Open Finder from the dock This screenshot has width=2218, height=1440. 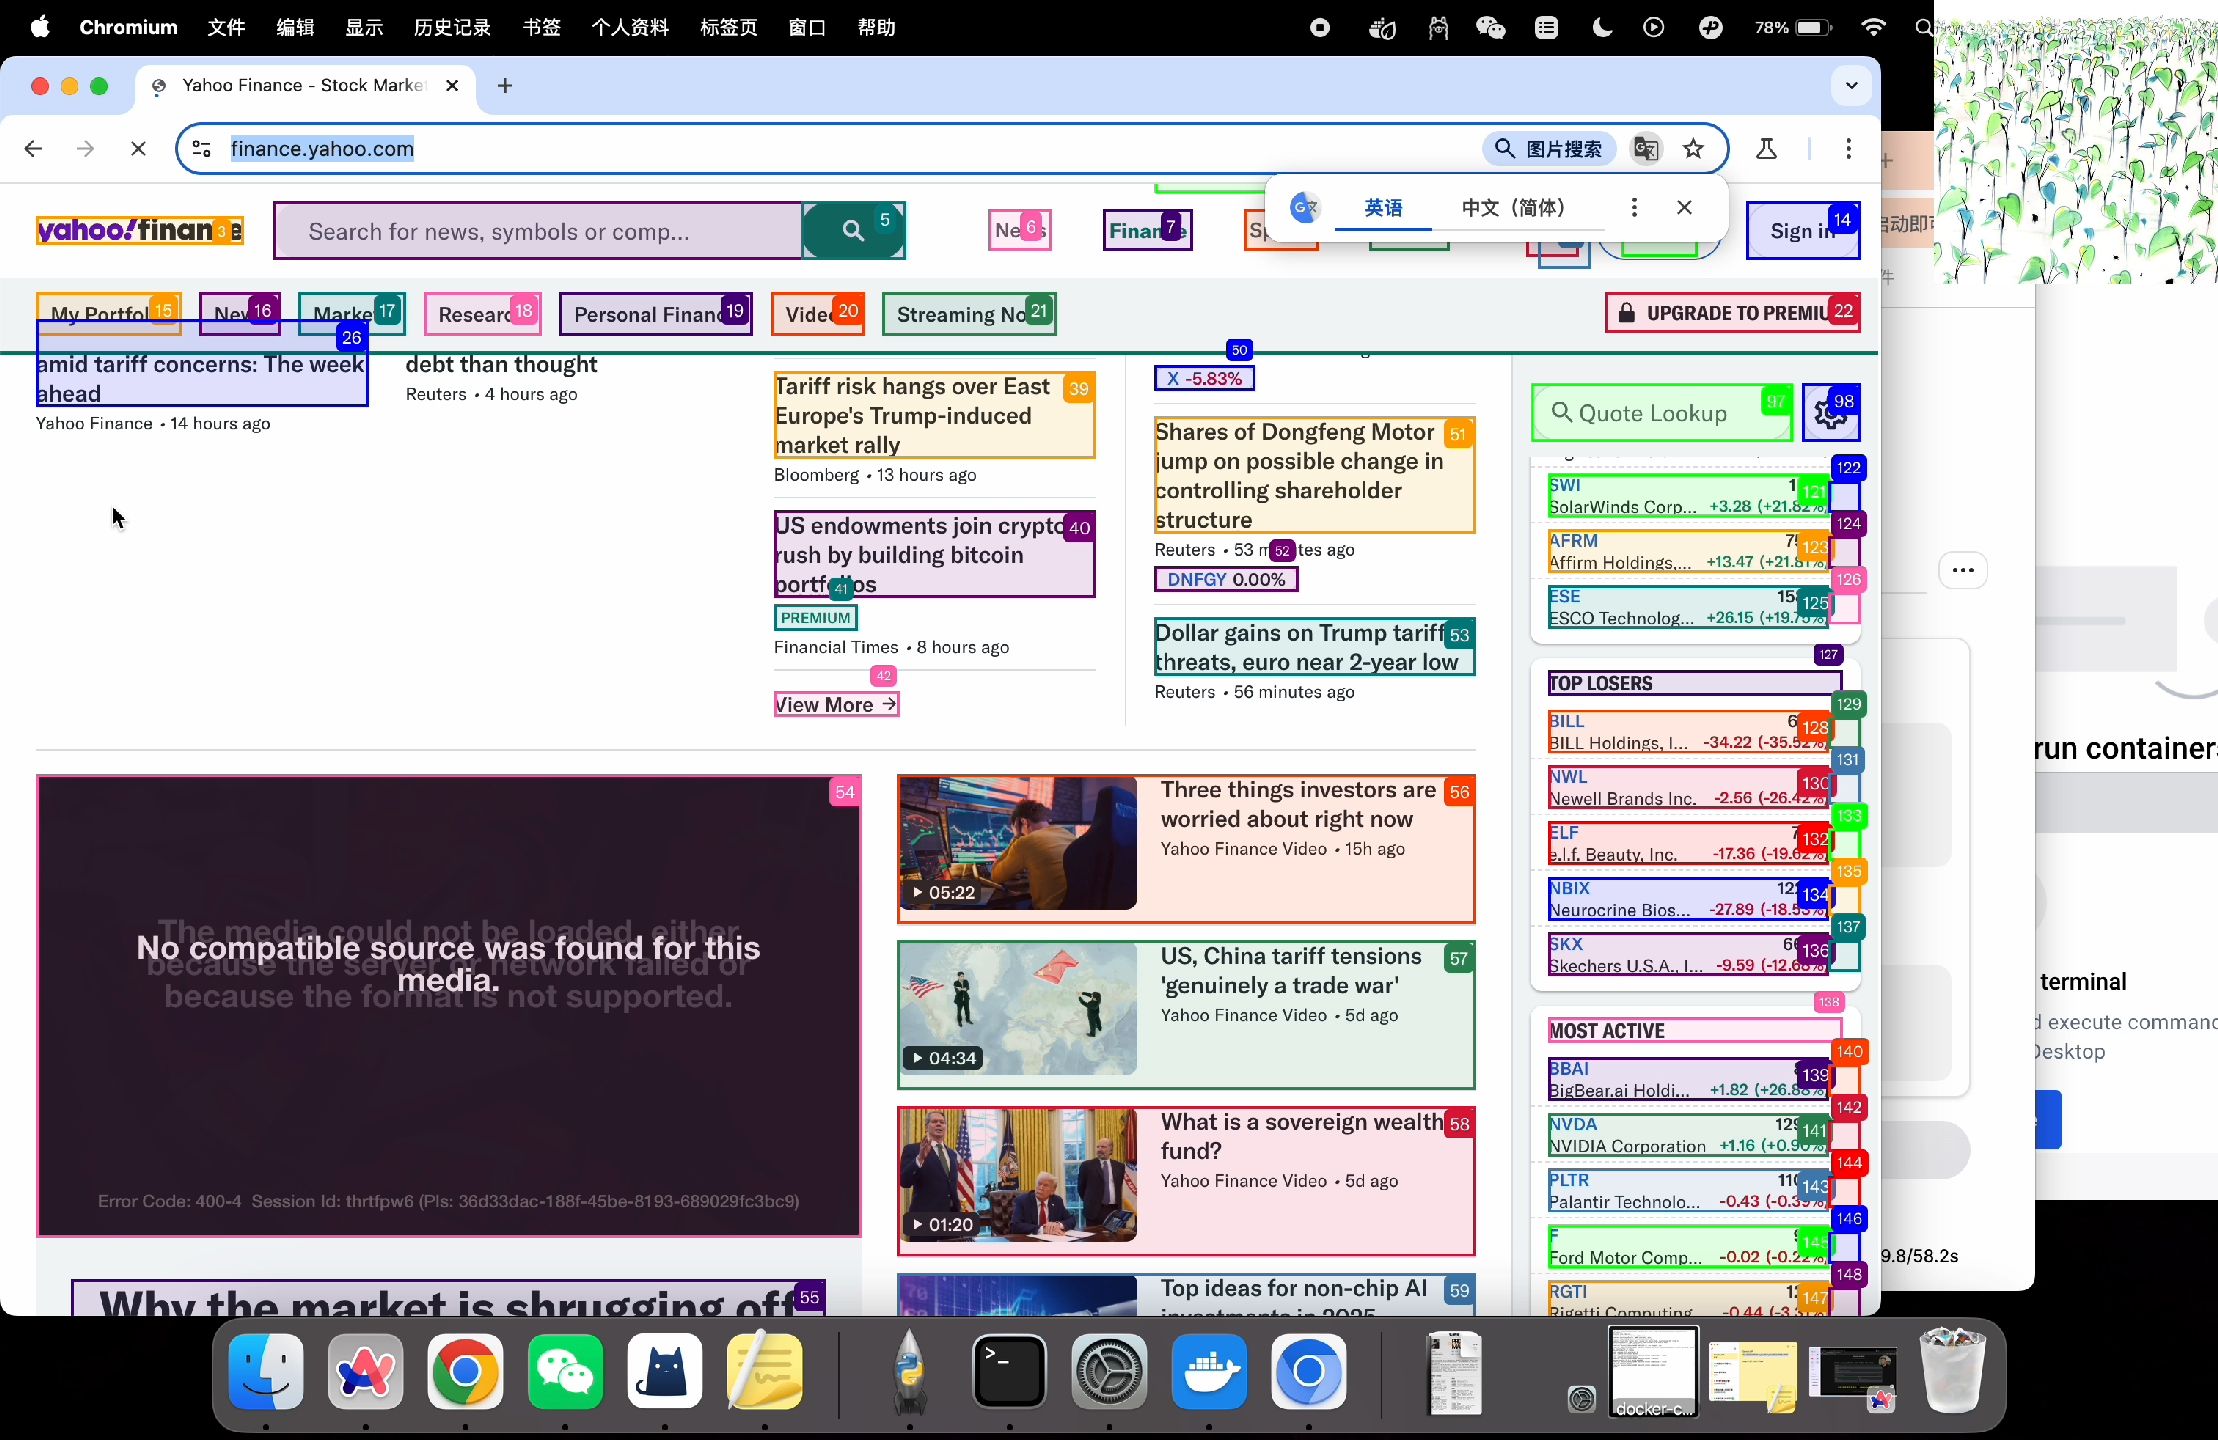pos(266,1372)
